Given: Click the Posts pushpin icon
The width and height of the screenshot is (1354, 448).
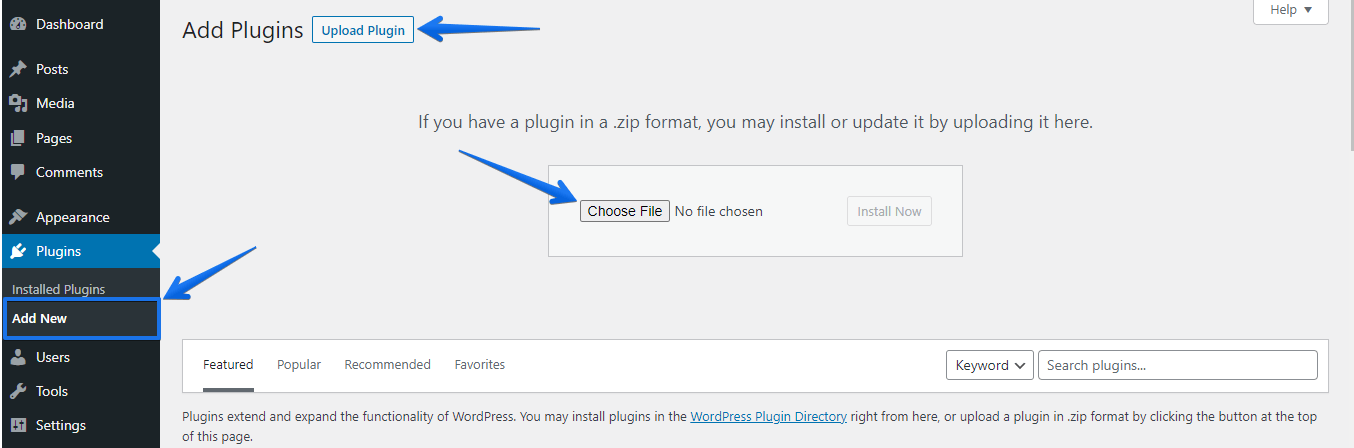Looking at the screenshot, I should [18, 69].
